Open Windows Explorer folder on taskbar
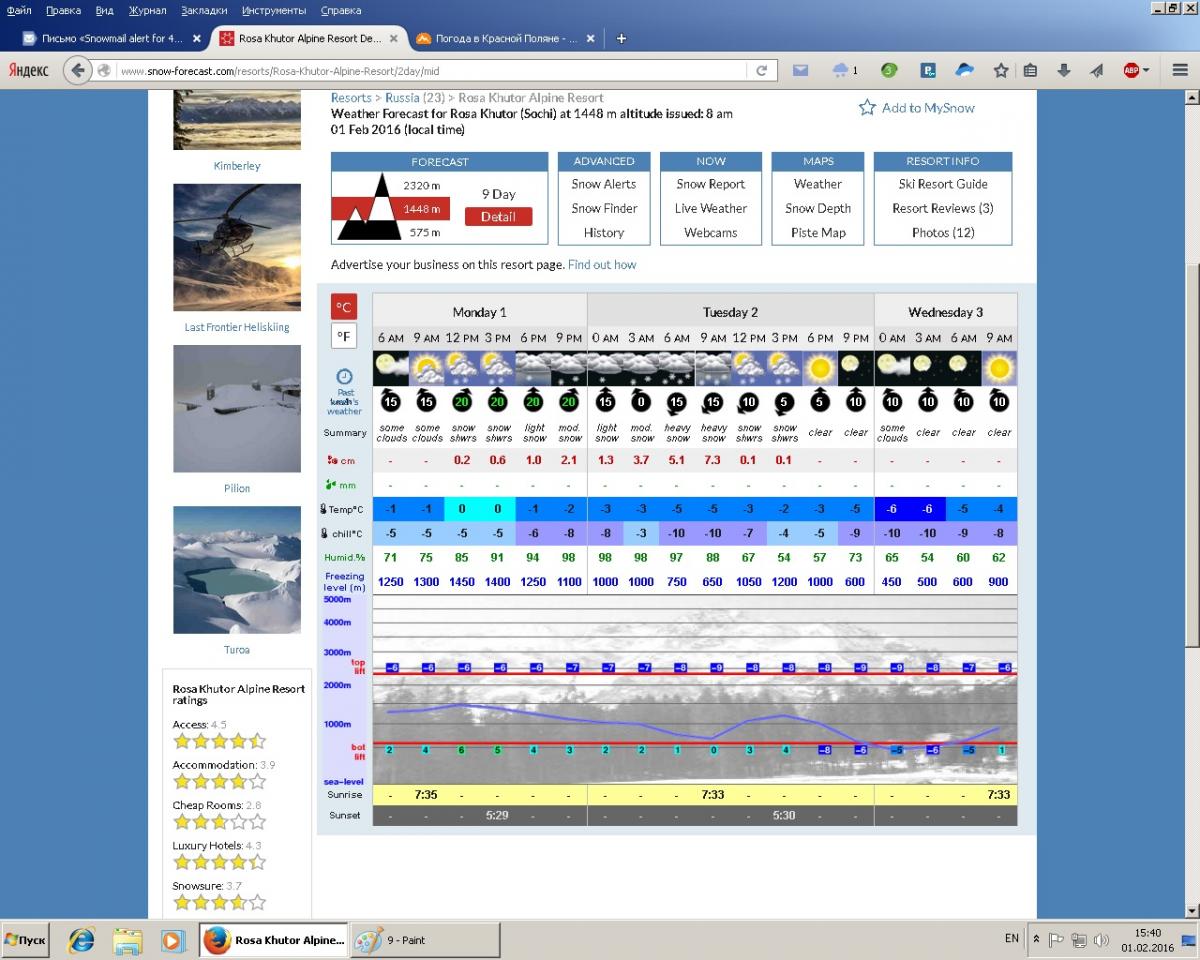Screen dimensions: 1200x960 click(x=127, y=940)
